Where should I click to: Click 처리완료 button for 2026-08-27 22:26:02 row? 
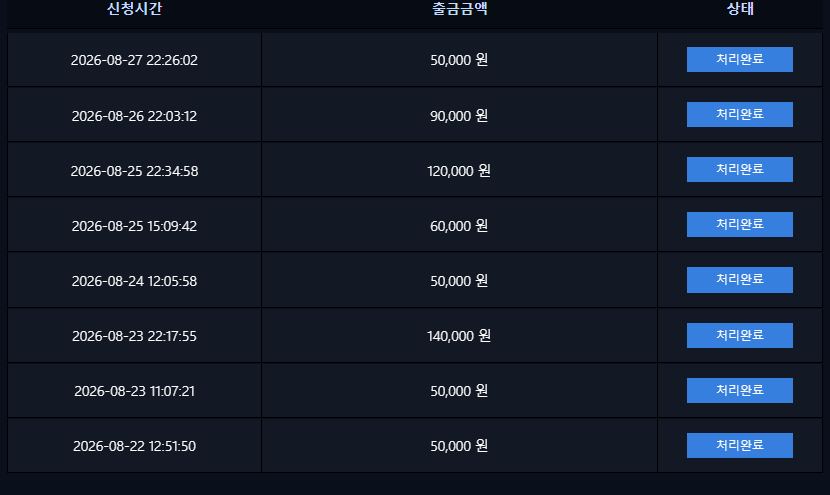tap(739, 59)
